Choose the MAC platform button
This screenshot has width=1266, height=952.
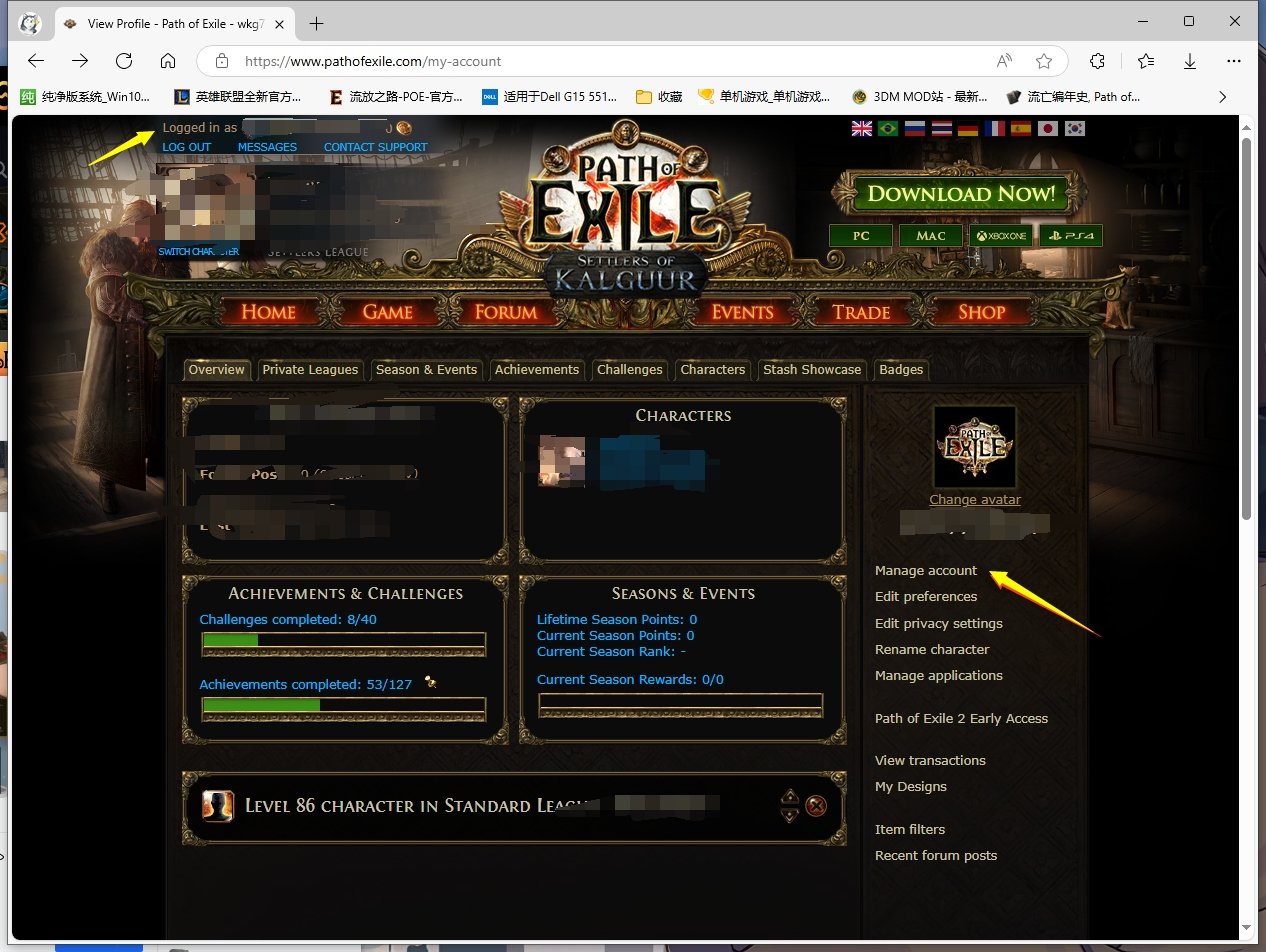(930, 236)
